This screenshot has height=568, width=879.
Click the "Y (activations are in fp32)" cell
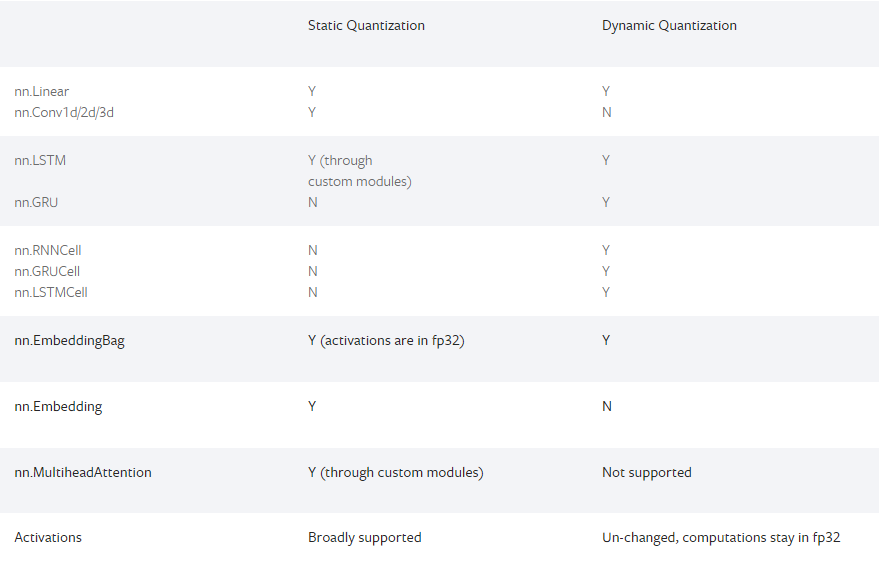pos(386,341)
